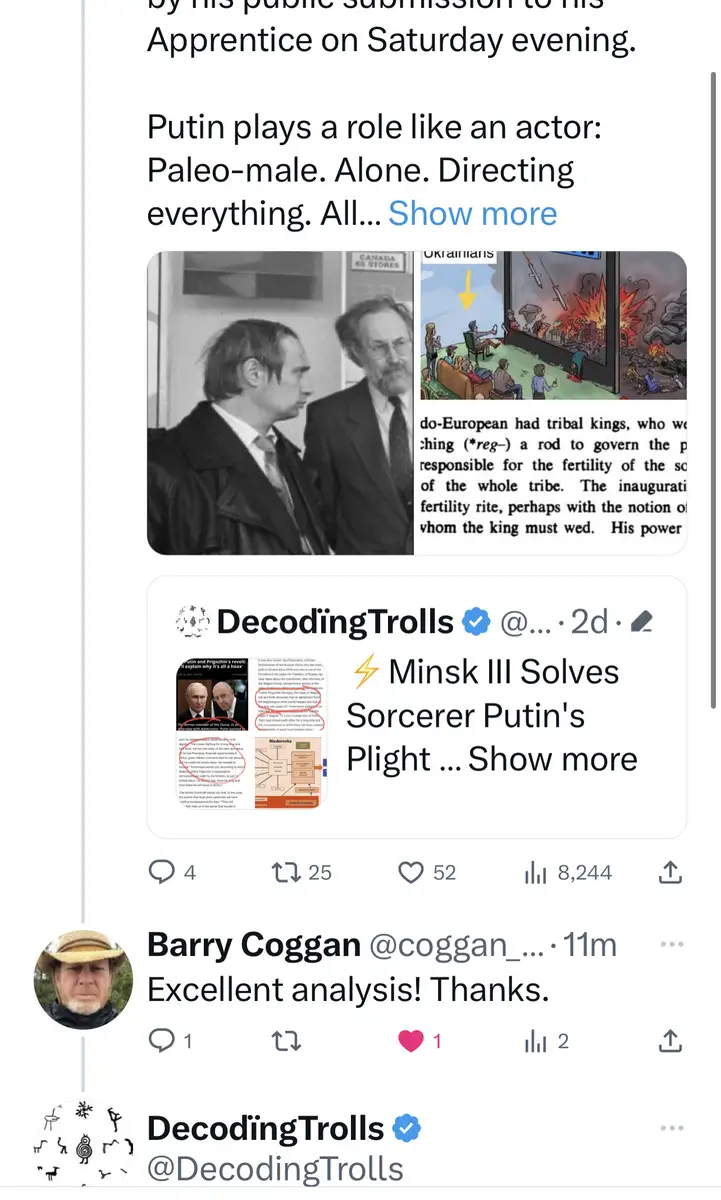Open more options for bottom DecodingTrolls tweet
721x1200 pixels.
671,1128
